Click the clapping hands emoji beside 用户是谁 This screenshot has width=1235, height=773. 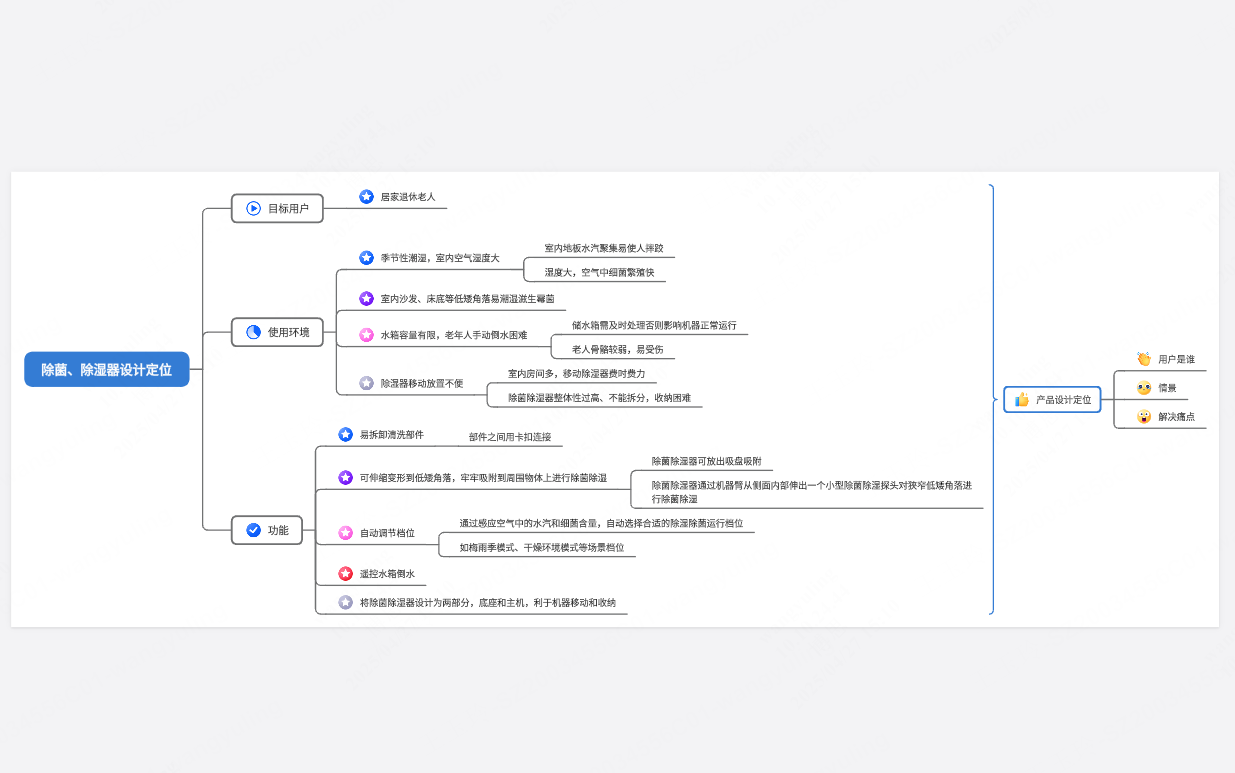1144,359
